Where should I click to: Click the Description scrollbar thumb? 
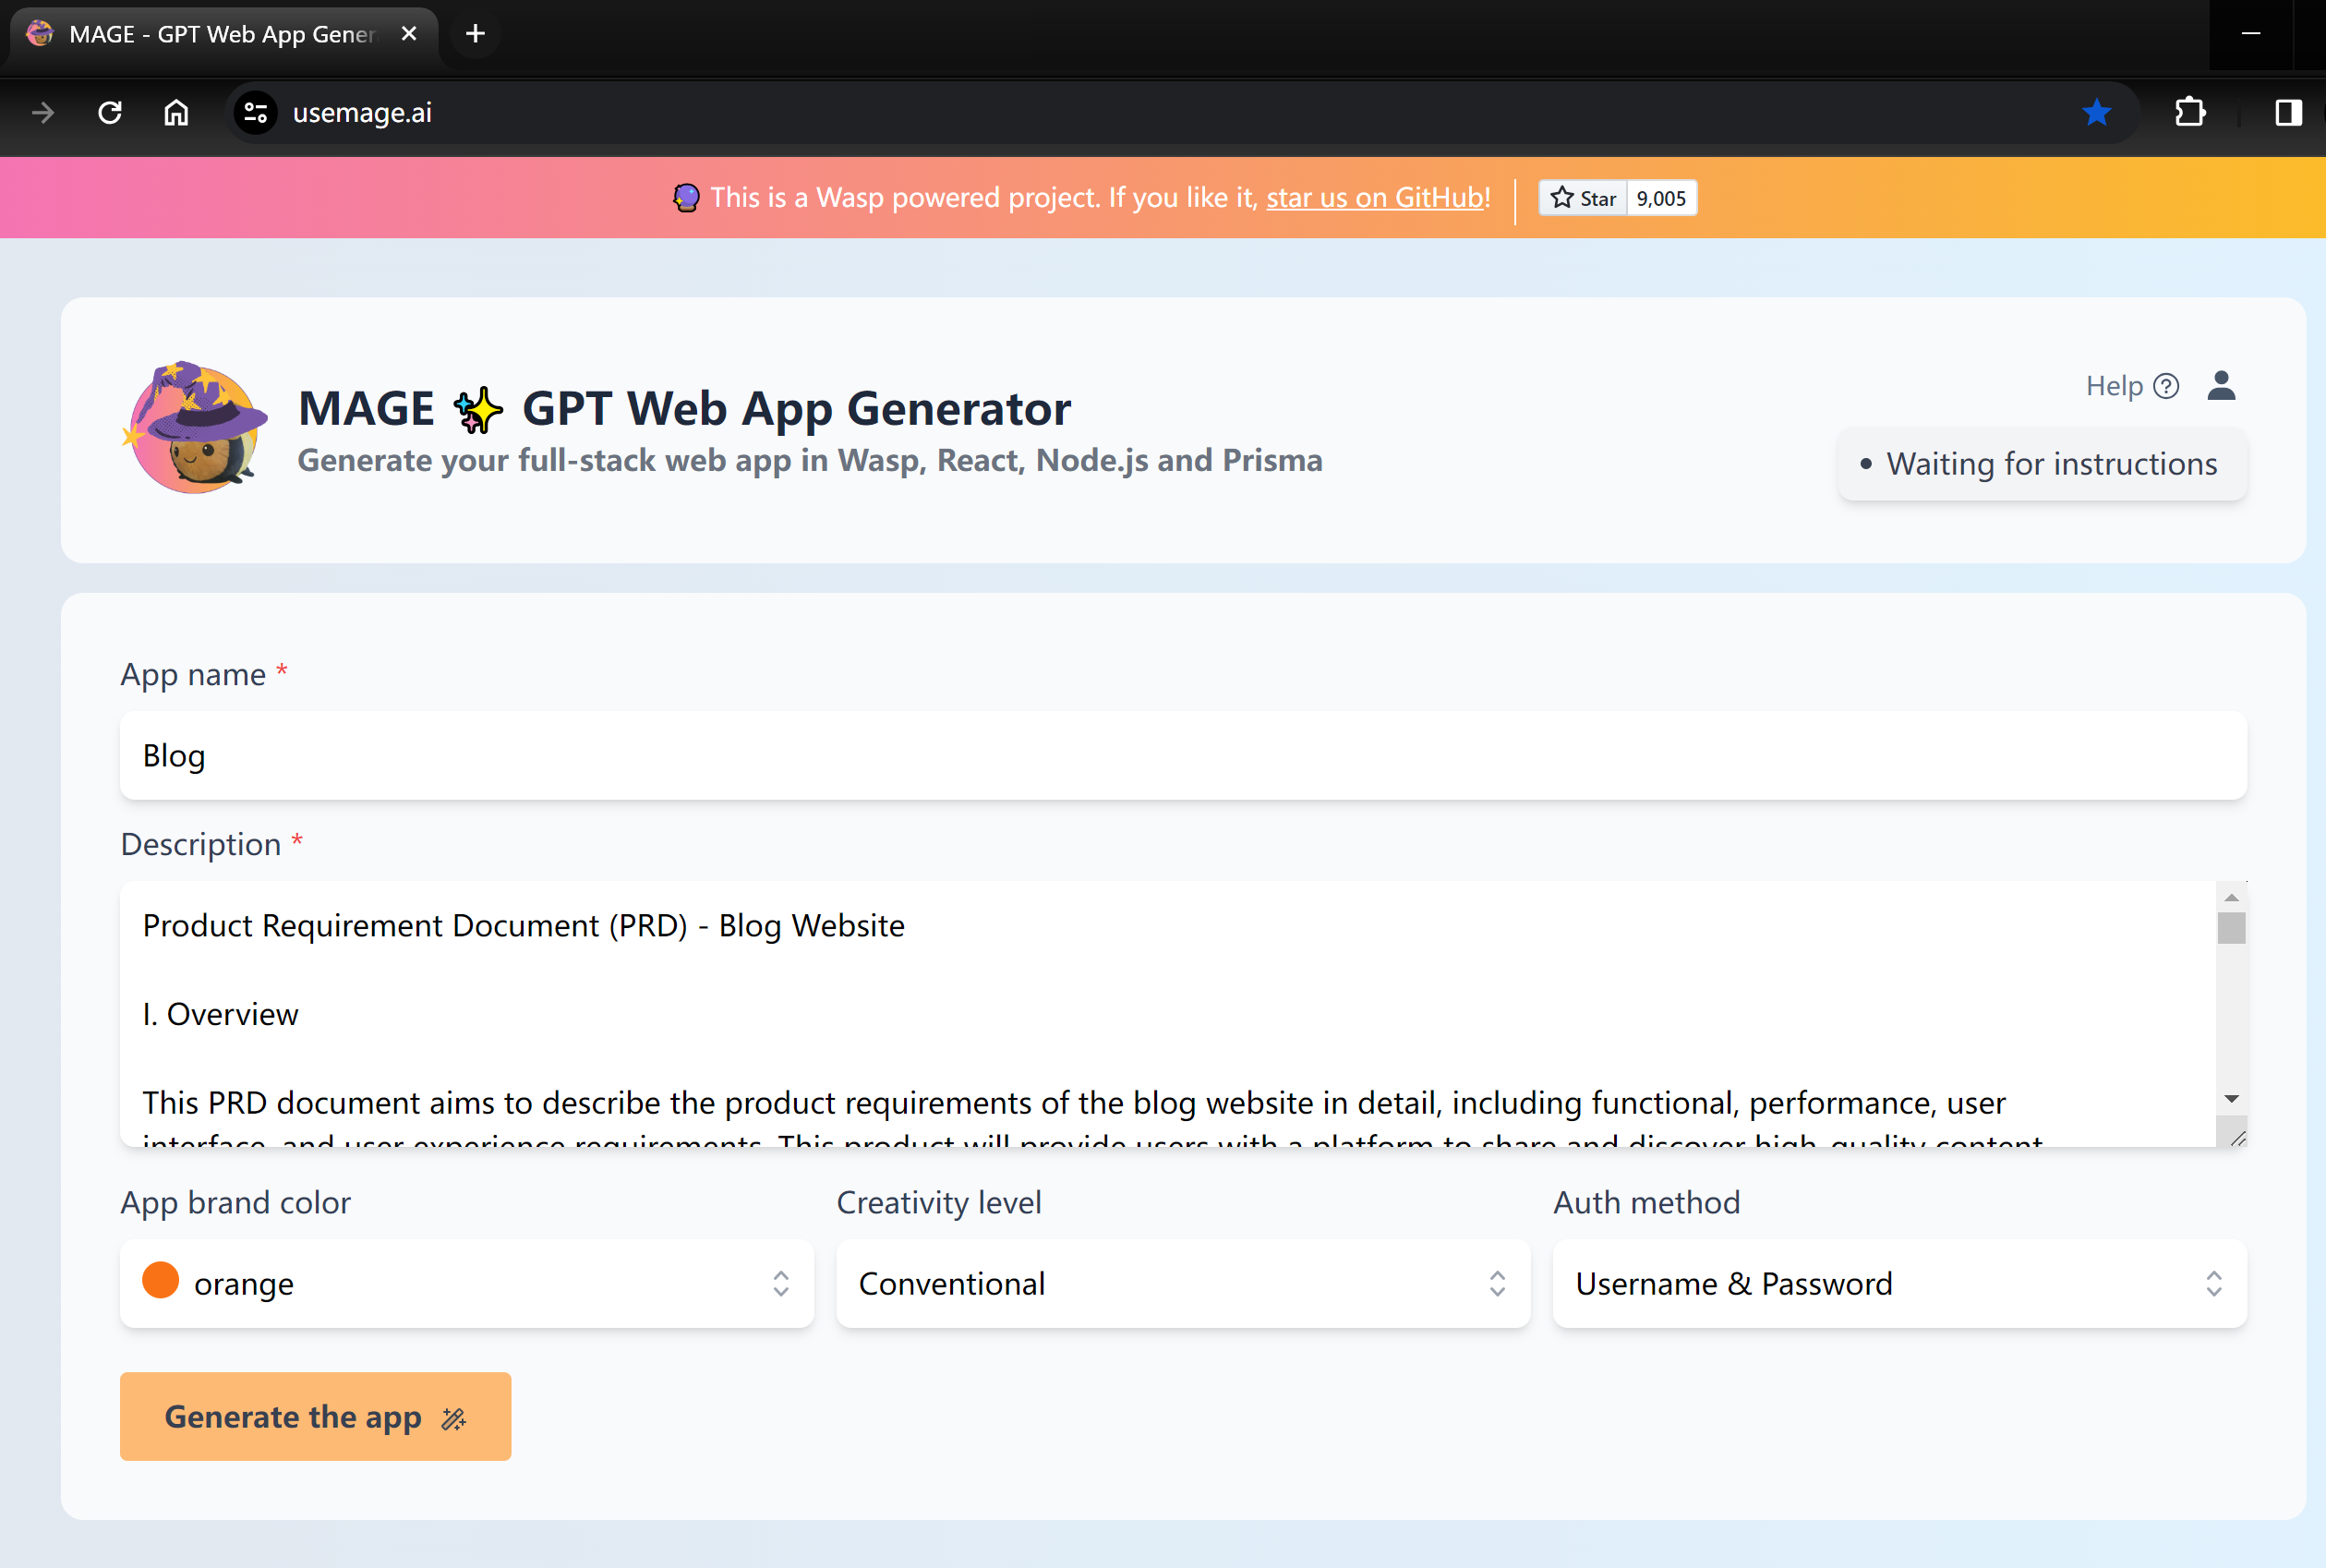tap(2231, 928)
